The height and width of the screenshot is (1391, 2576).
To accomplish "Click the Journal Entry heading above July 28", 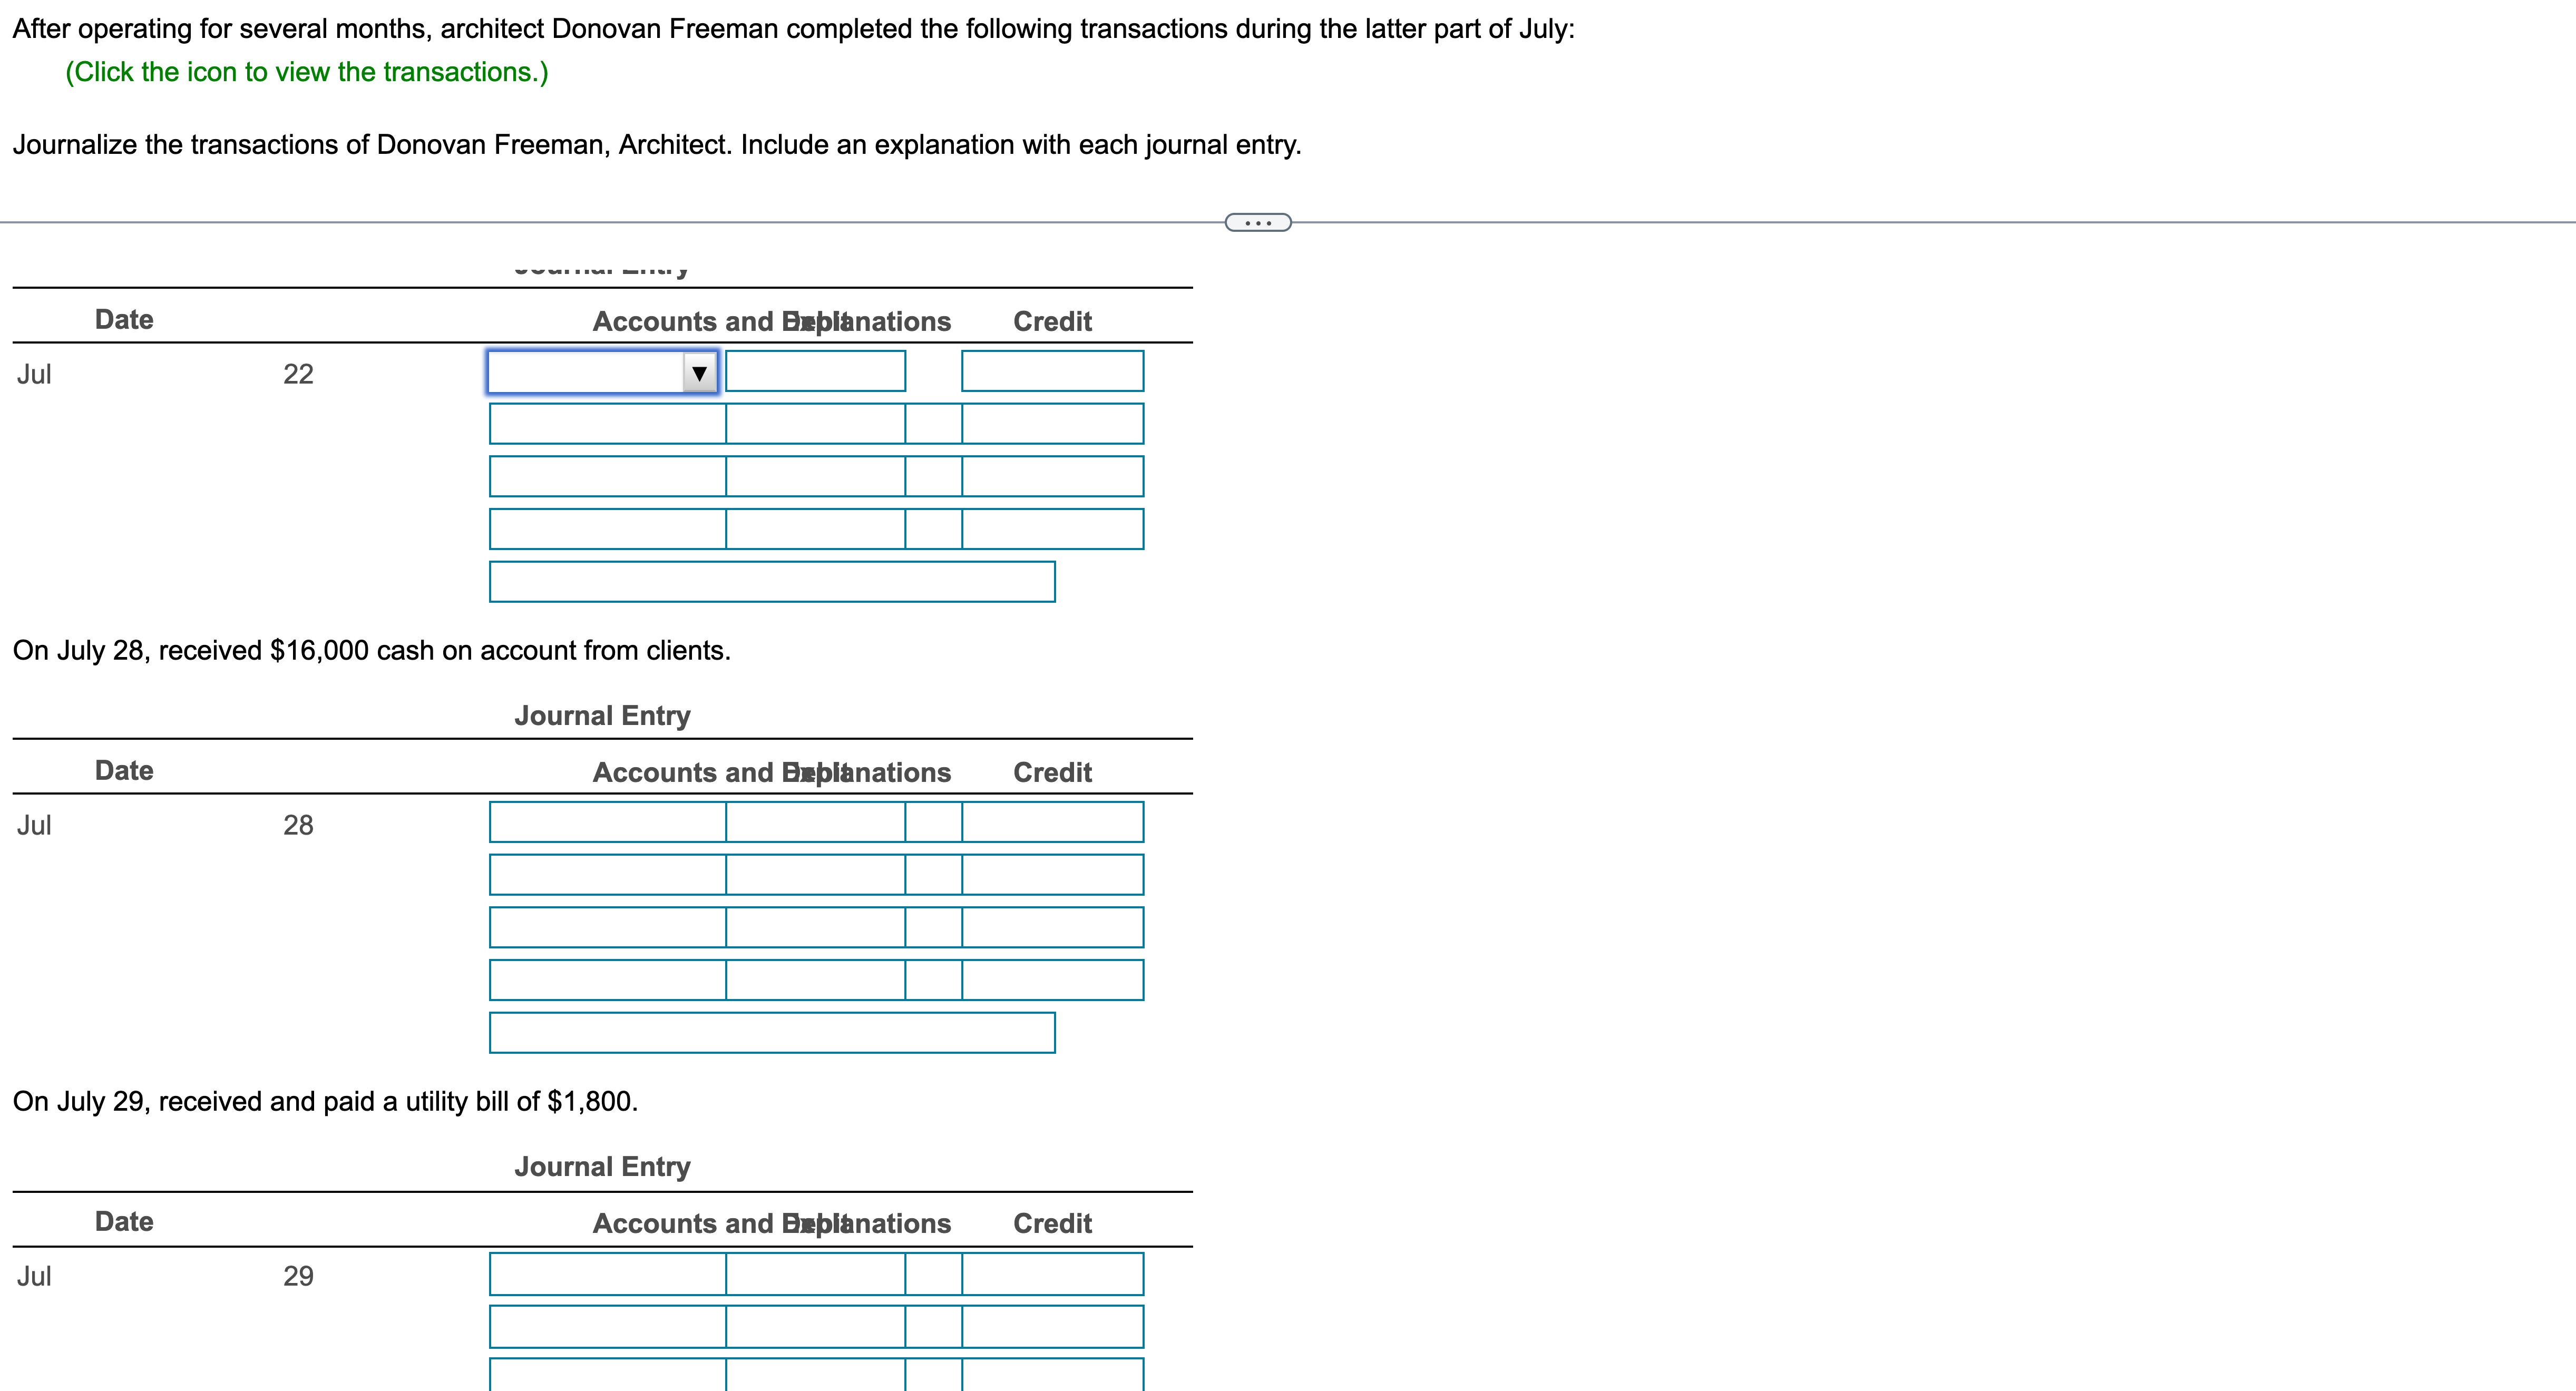I will (x=603, y=716).
